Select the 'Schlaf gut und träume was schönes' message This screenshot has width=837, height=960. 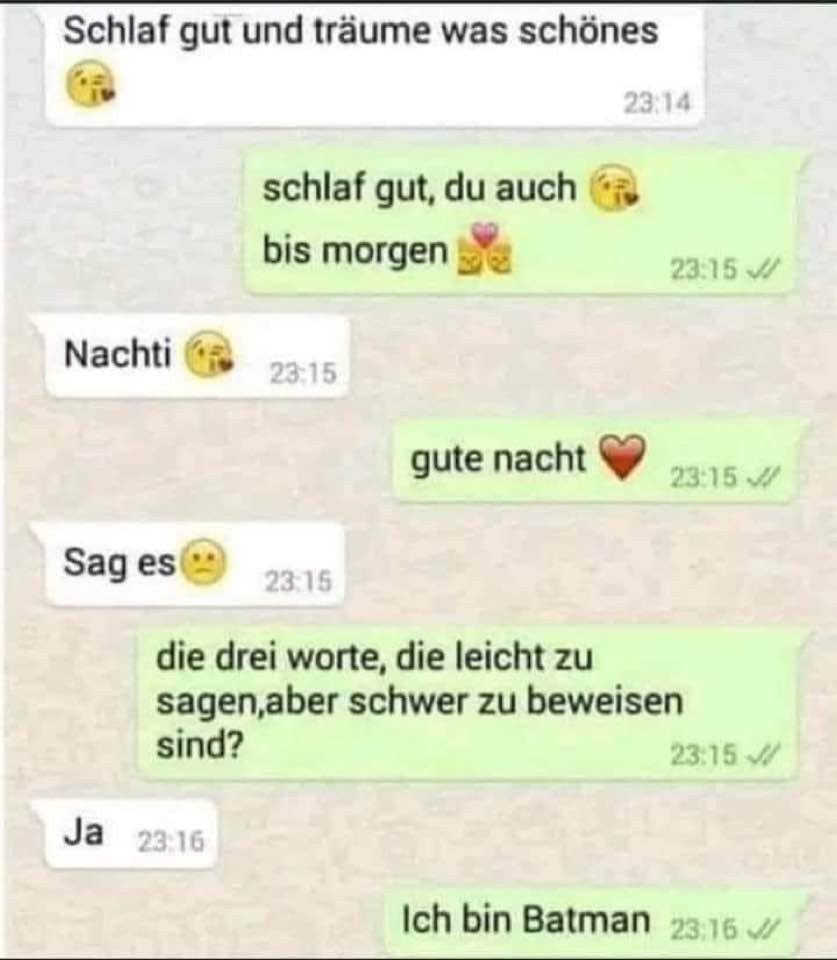pos(375,65)
